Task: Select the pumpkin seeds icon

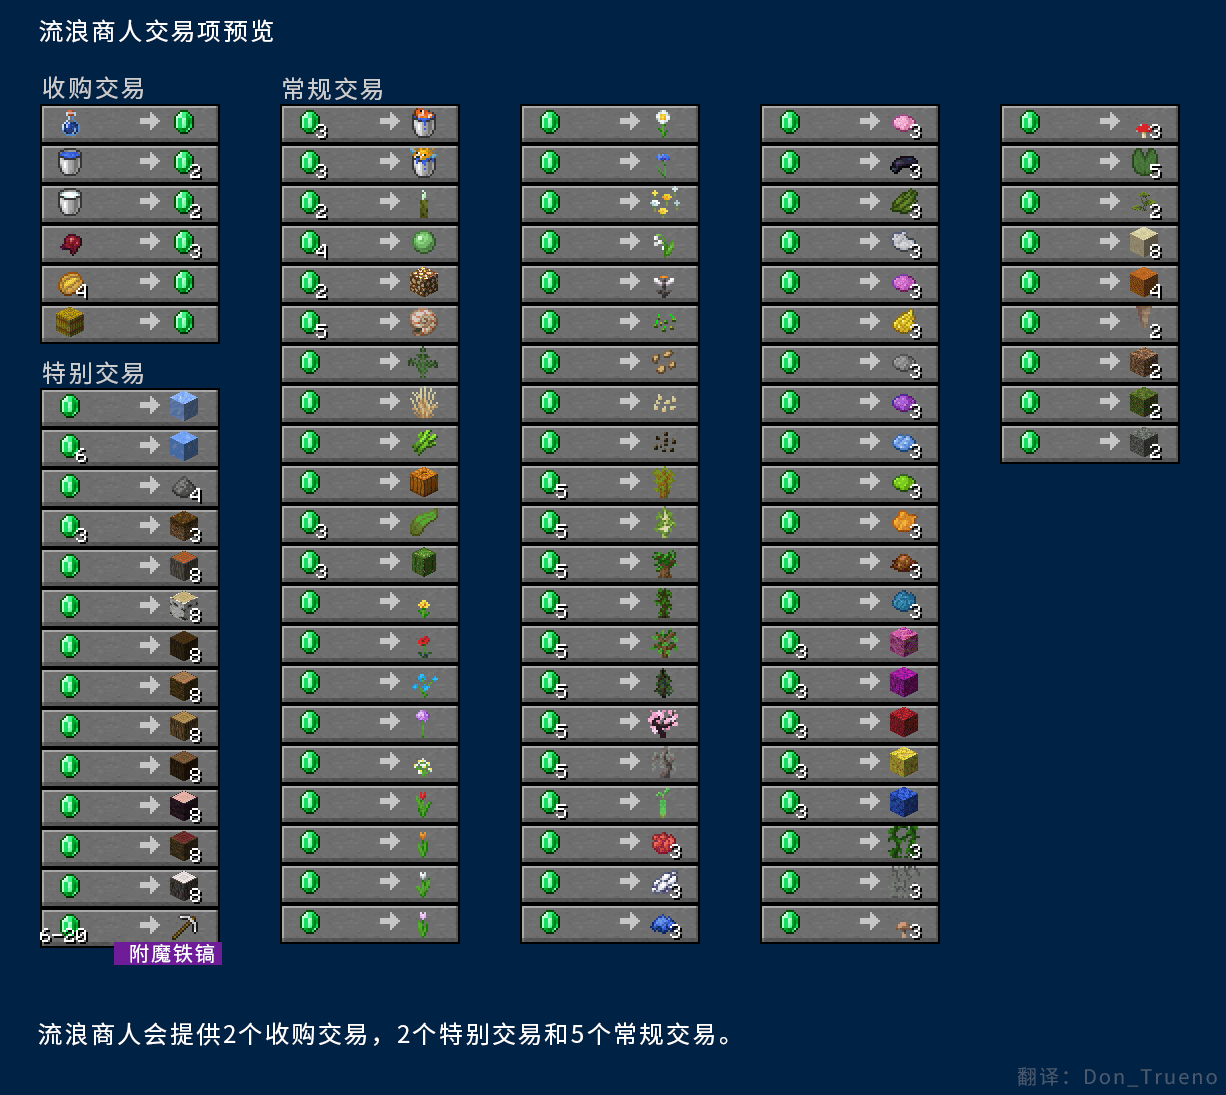Action: point(663,403)
